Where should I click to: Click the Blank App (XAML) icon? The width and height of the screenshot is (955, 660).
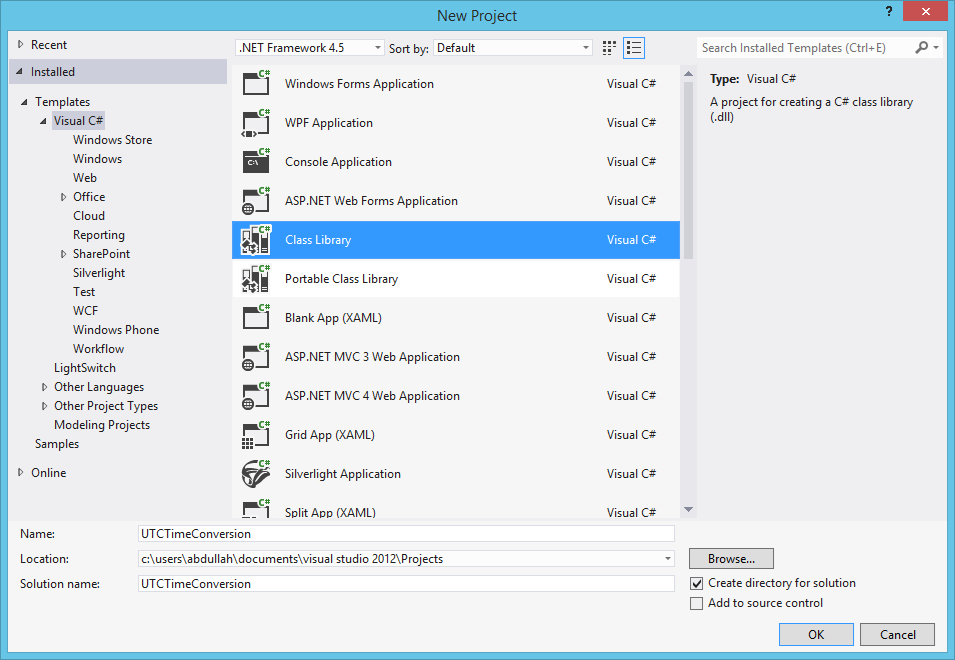[x=256, y=317]
